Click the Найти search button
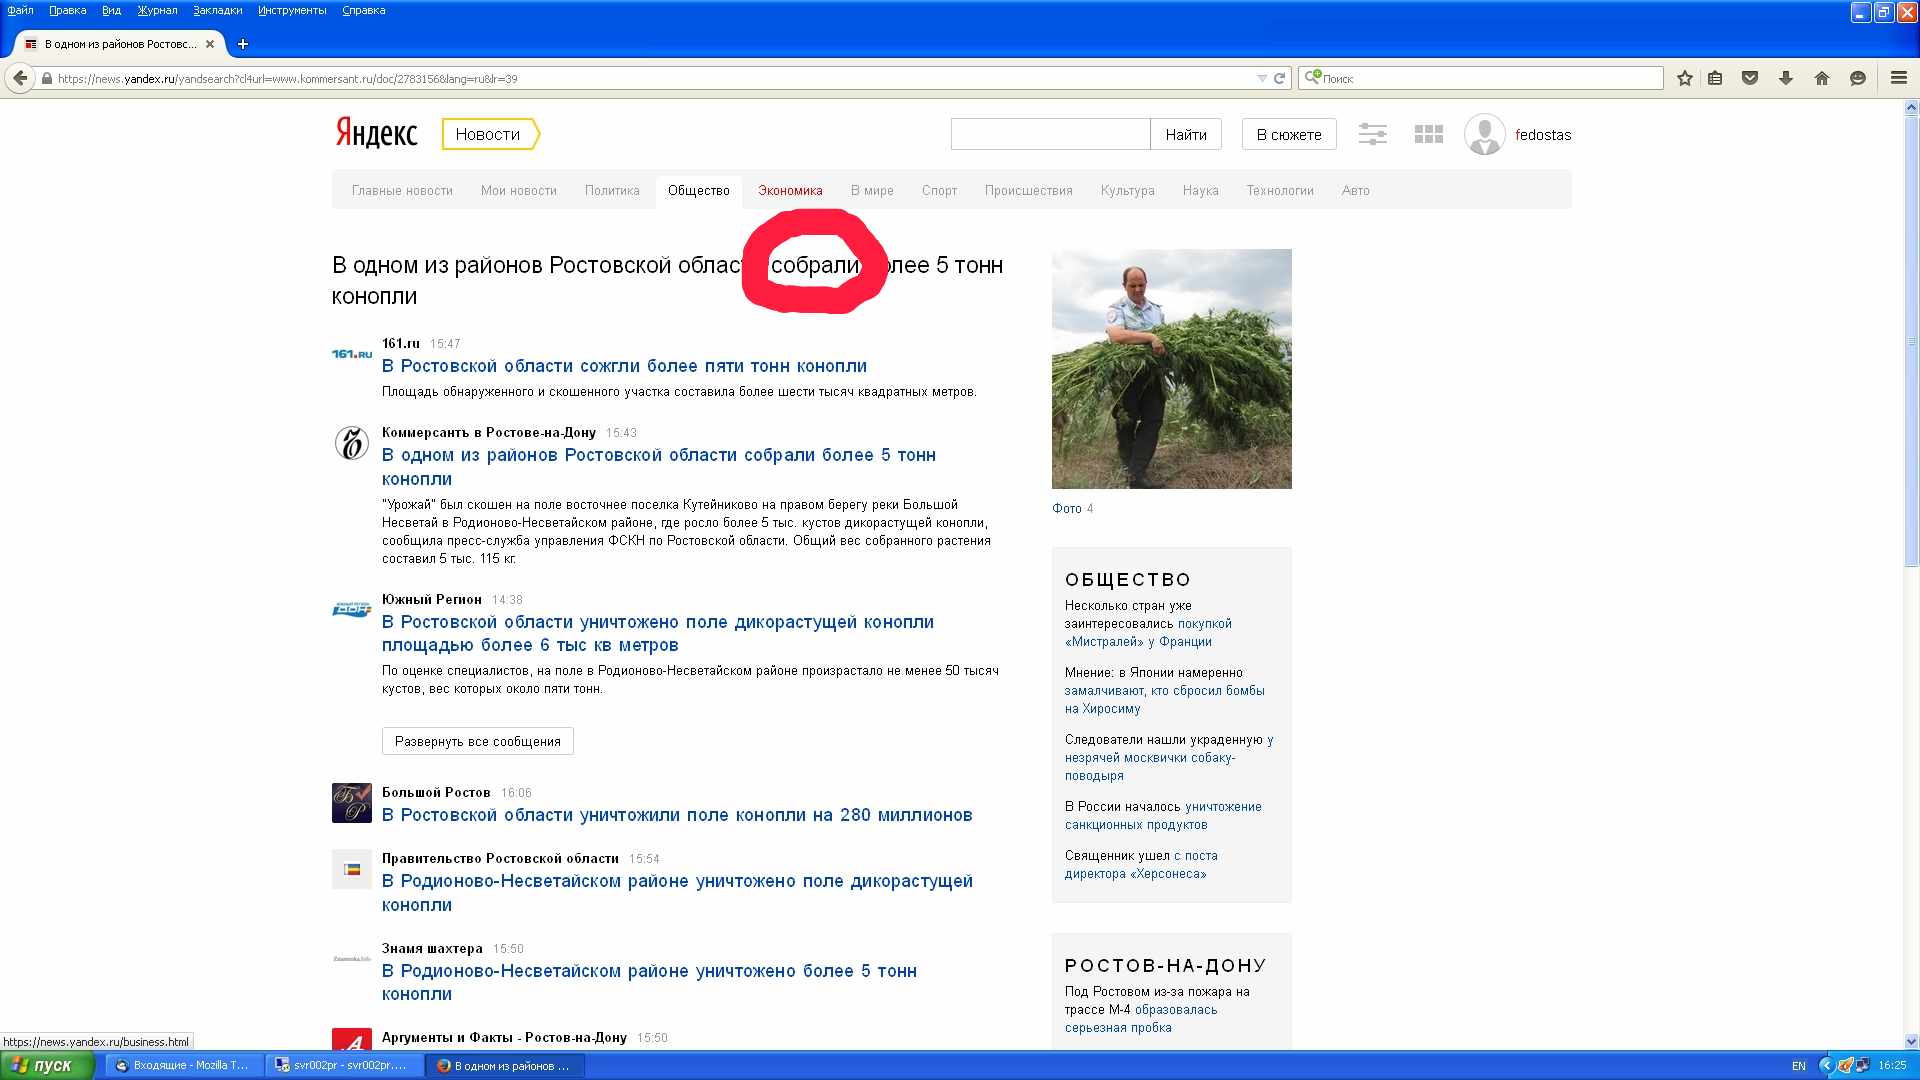The height and width of the screenshot is (1080, 1920). pos(1186,134)
